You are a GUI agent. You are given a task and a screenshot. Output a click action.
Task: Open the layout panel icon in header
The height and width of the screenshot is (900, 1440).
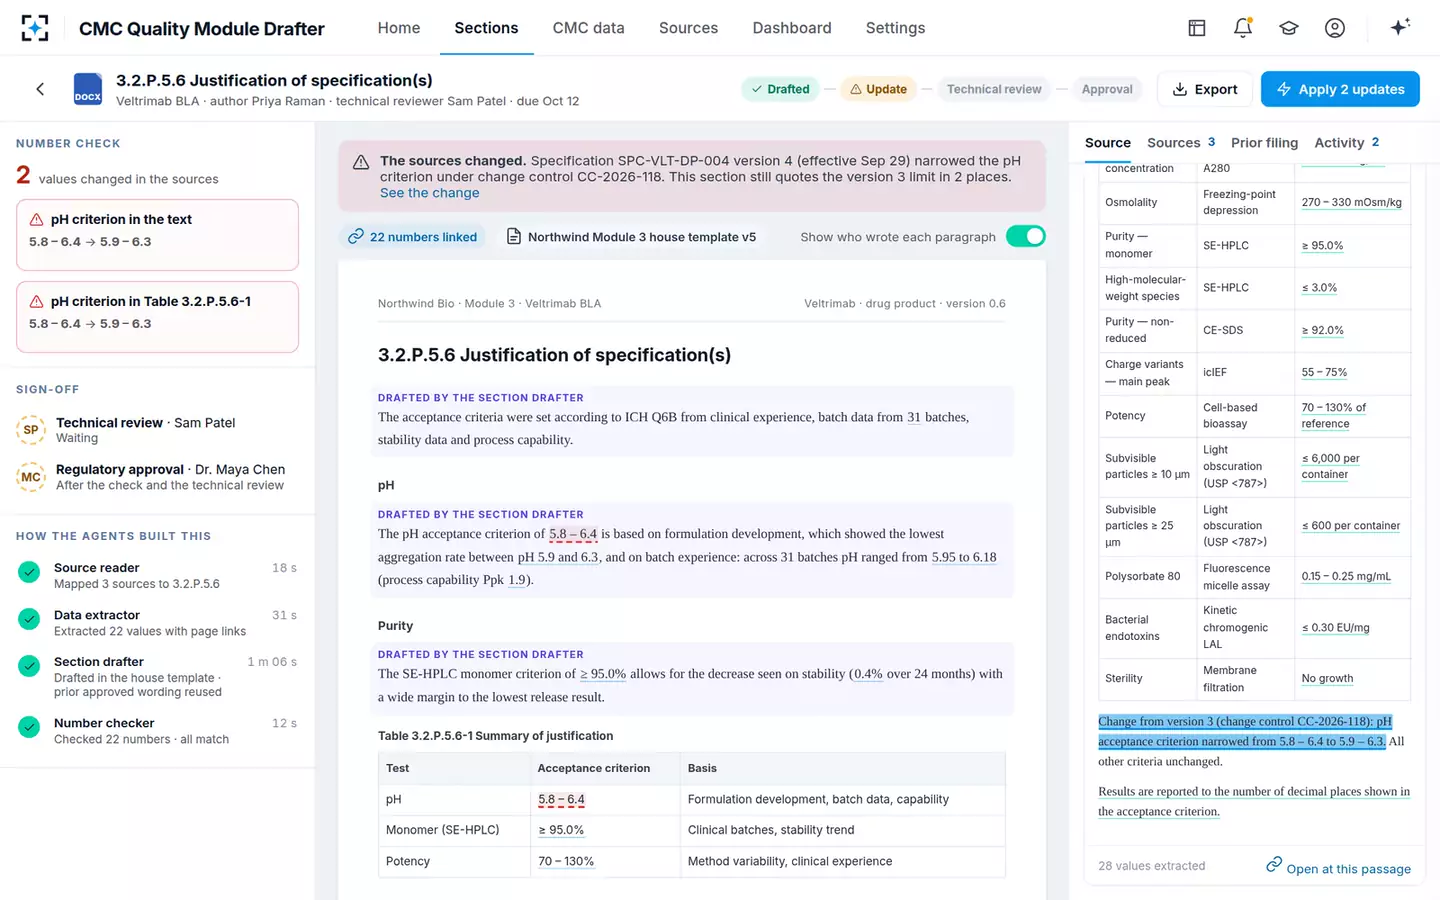1197,28
